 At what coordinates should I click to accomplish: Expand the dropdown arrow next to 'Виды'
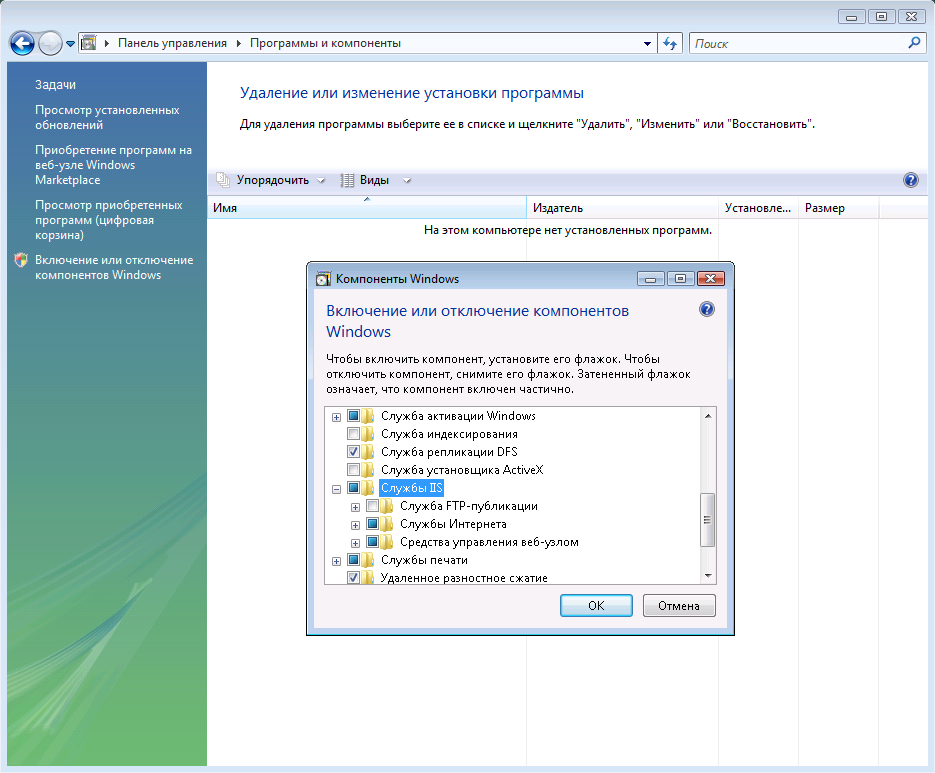(407, 180)
